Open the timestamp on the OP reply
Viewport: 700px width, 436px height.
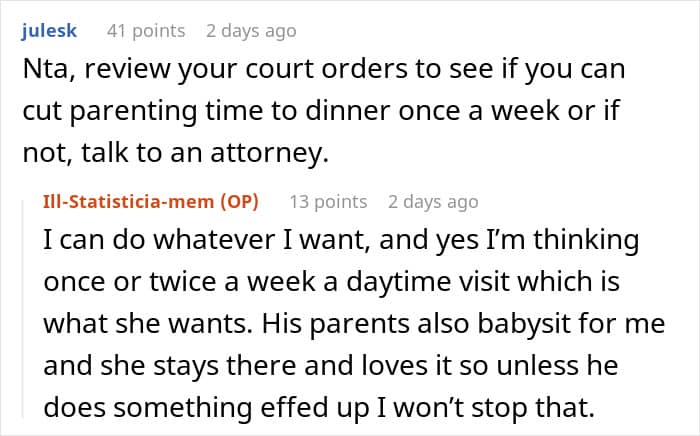point(432,202)
